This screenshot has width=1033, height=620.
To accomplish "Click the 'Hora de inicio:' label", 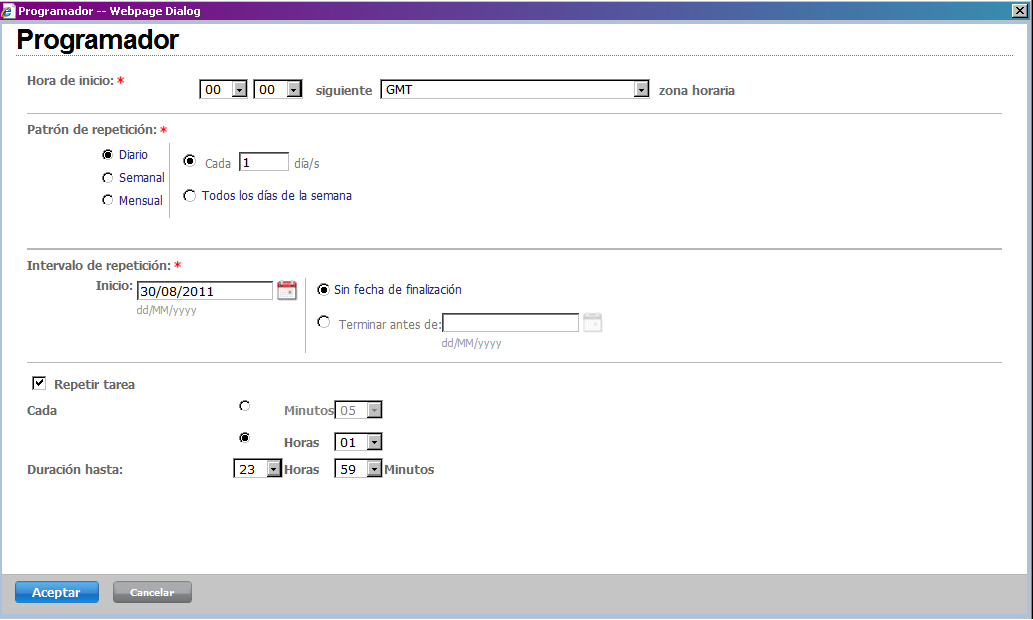I will click(70, 80).
